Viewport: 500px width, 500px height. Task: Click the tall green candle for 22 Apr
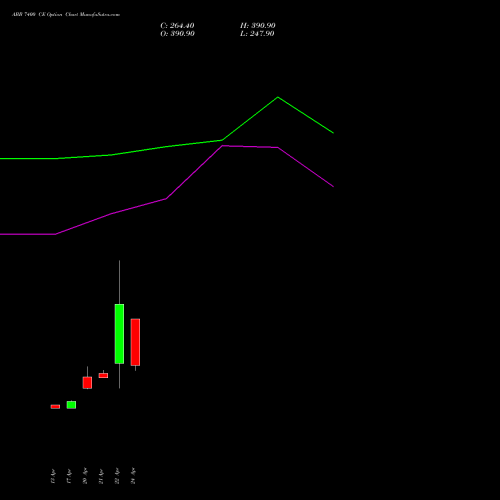click(x=119, y=334)
